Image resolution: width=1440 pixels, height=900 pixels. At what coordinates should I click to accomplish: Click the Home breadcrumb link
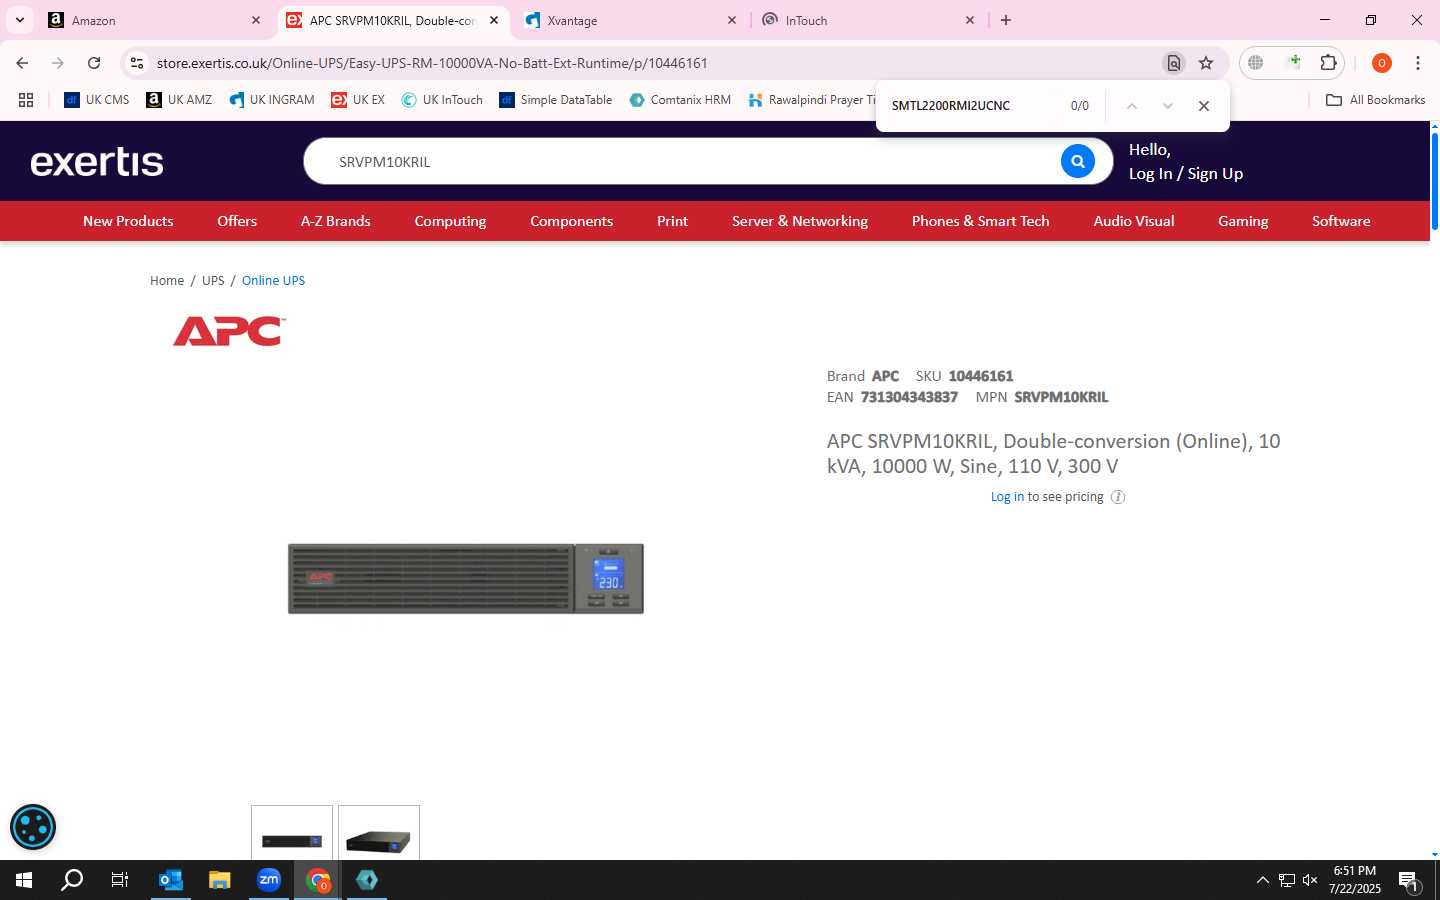pos(167,281)
